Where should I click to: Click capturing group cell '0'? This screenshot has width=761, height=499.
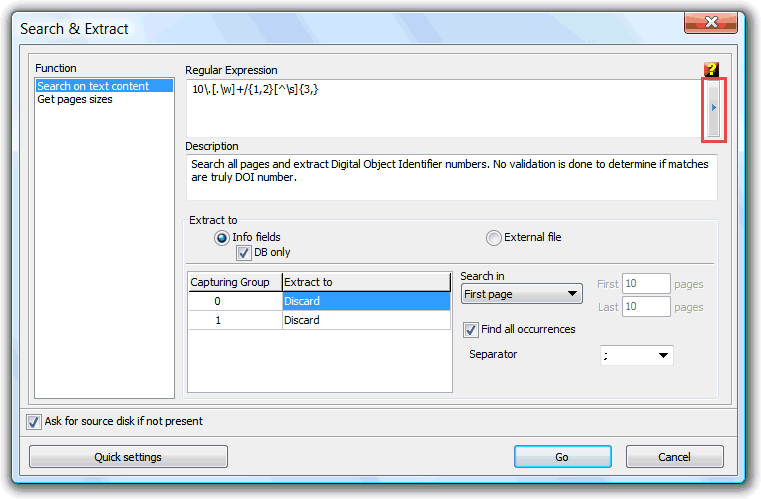[x=235, y=301]
